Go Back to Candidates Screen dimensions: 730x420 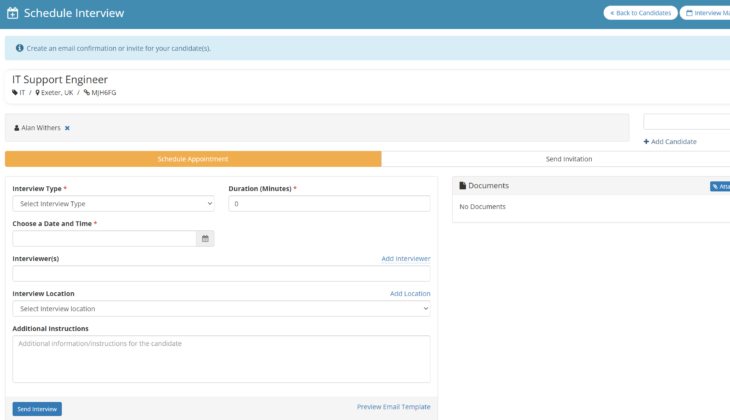point(639,13)
